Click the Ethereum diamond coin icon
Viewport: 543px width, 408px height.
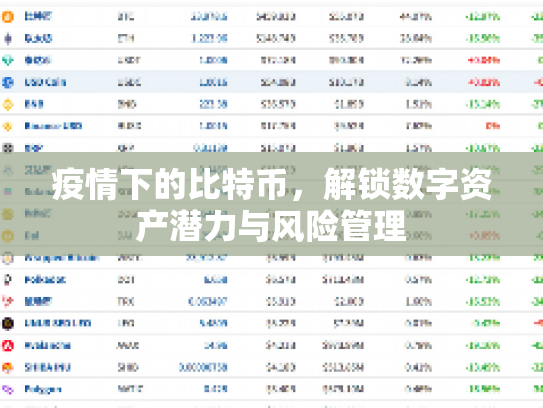(8, 38)
